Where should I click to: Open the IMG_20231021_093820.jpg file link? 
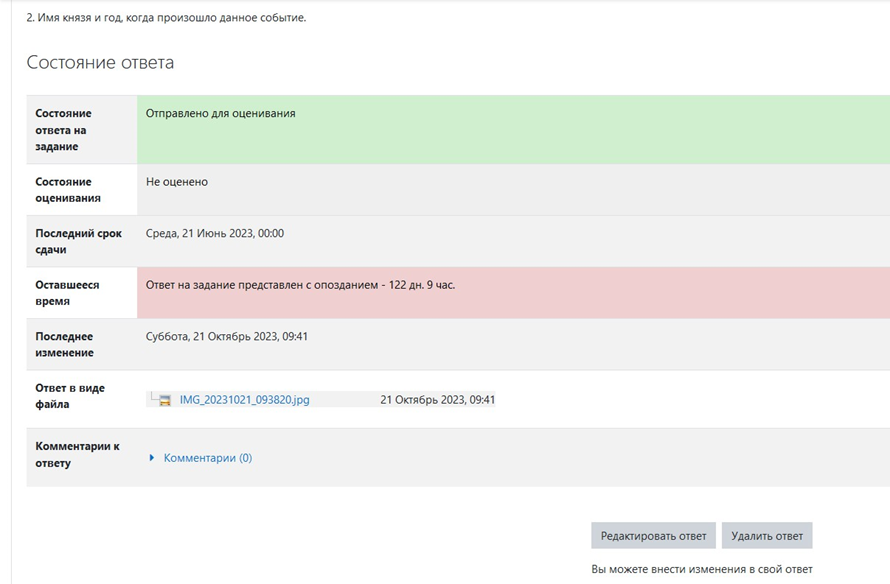coord(245,400)
